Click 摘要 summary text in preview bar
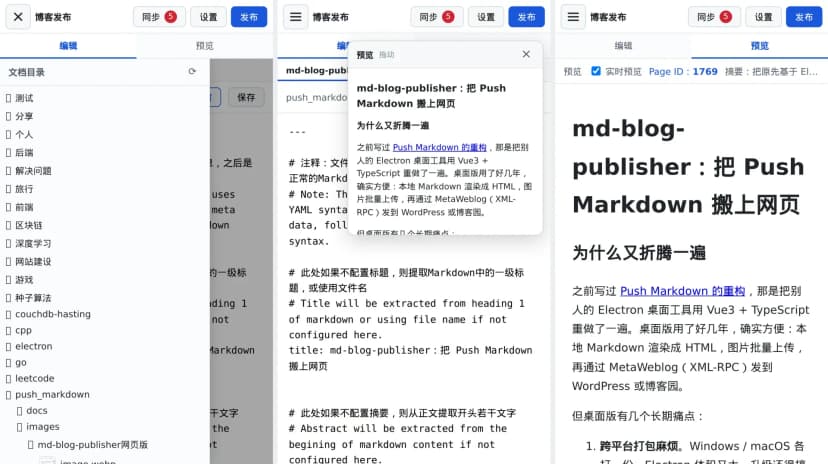The width and height of the screenshot is (828, 464). pyautogui.click(x=771, y=71)
